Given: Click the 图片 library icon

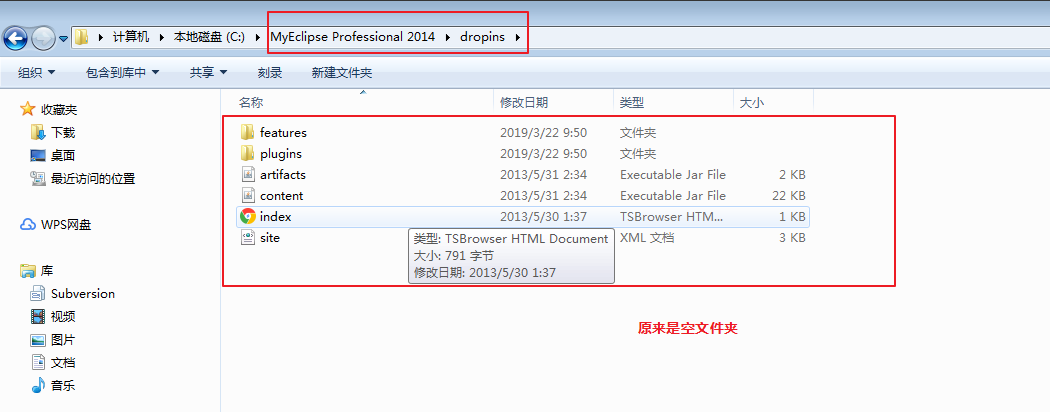Looking at the screenshot, I should coord(38,340).
